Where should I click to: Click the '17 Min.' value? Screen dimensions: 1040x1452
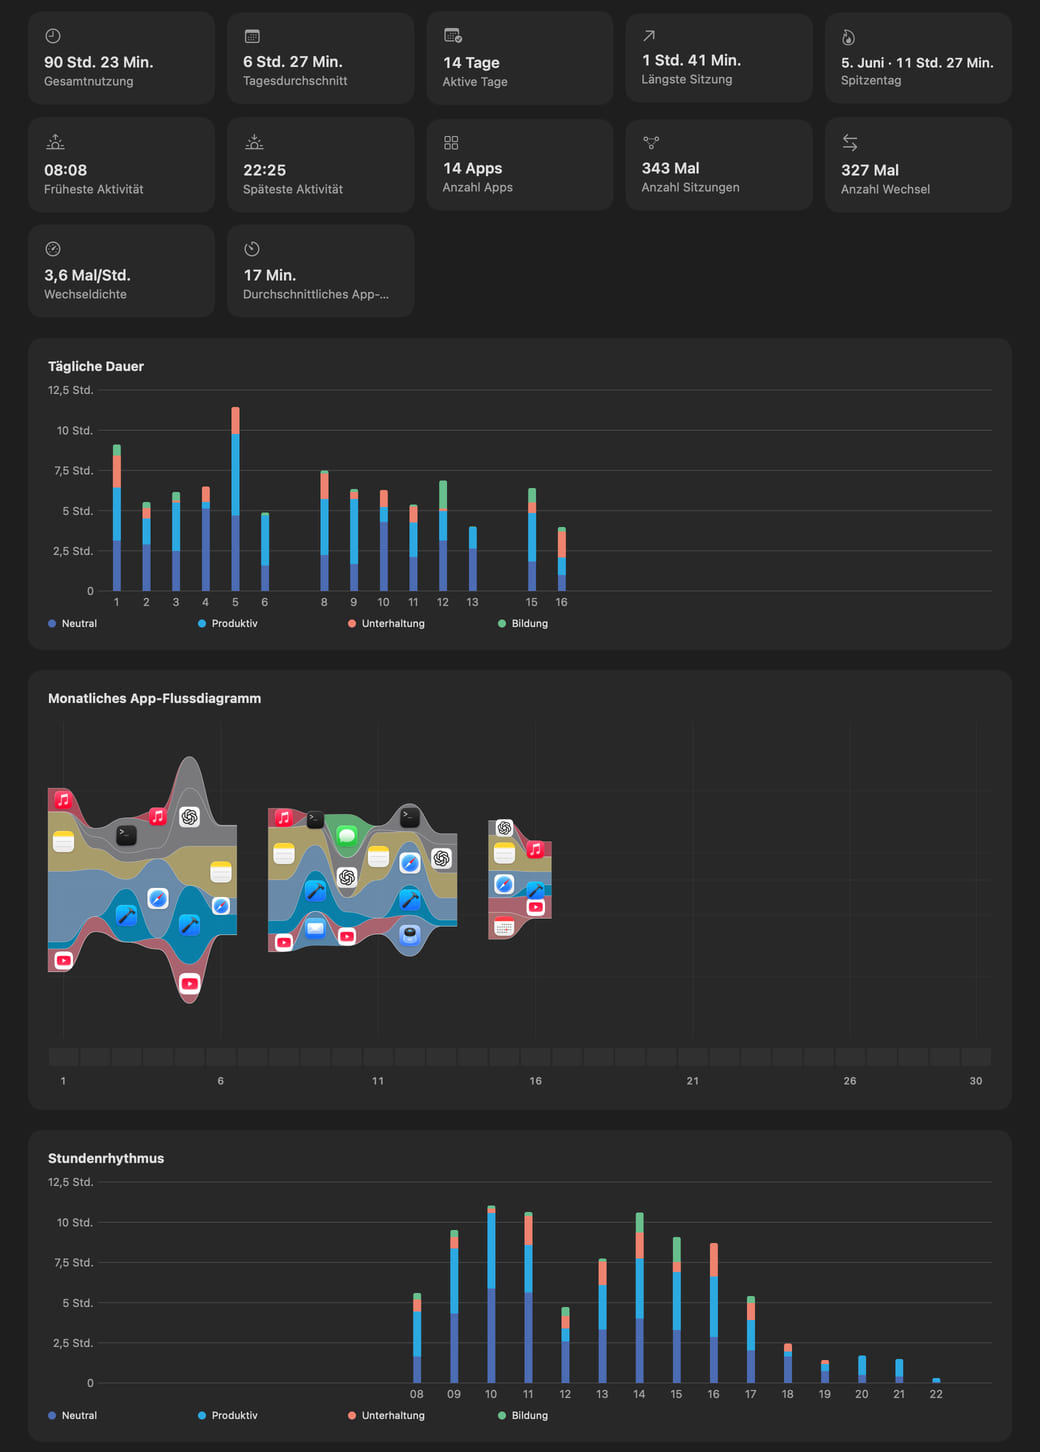point(269,275)
